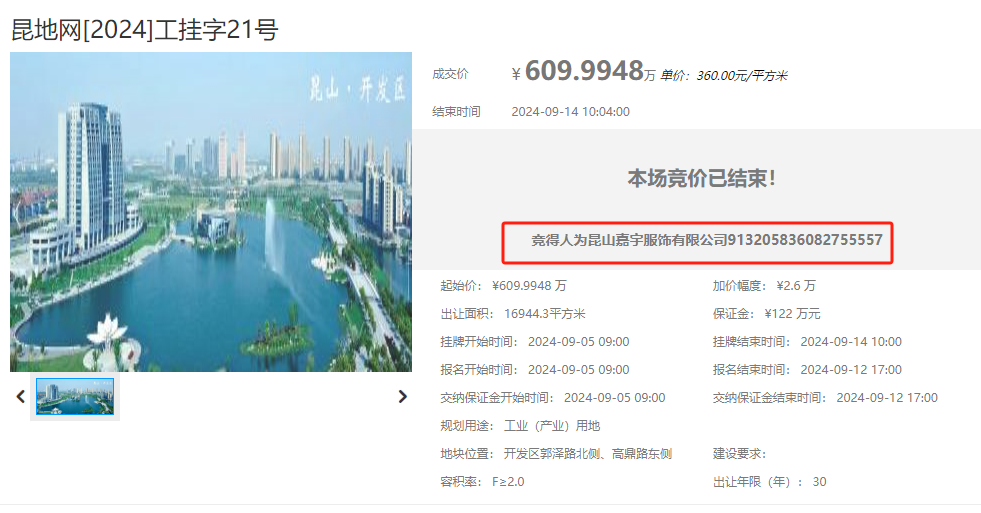Click the 本场竞价已结束 banner text

[x=701, y=178]
